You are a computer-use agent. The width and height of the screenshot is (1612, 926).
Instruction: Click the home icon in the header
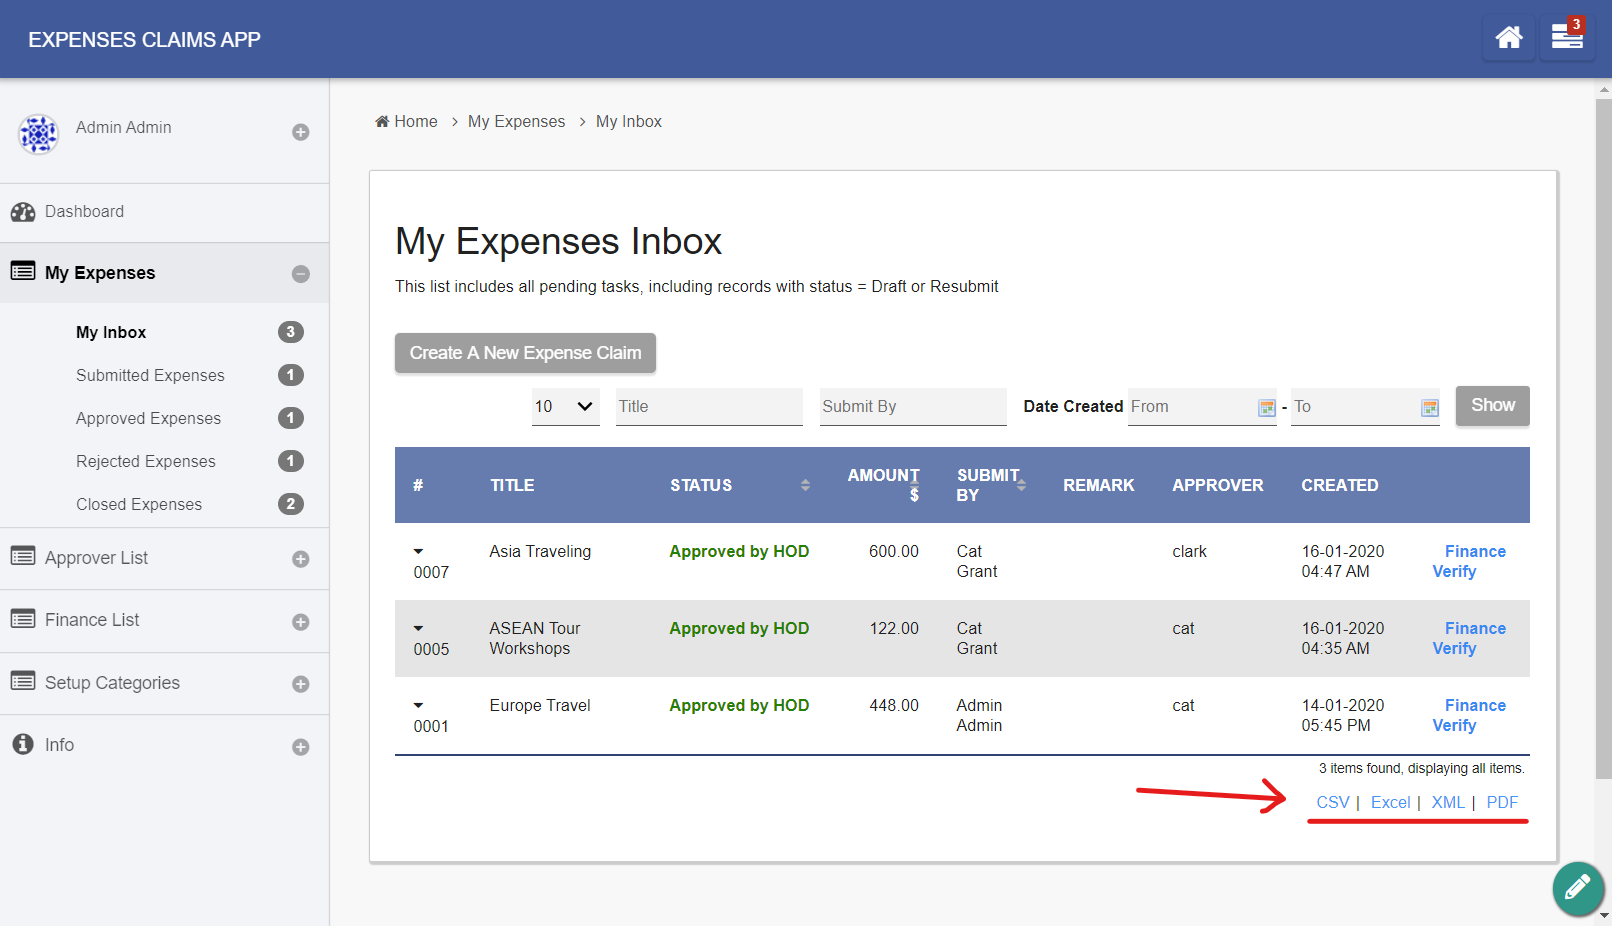pos(1508,38)
